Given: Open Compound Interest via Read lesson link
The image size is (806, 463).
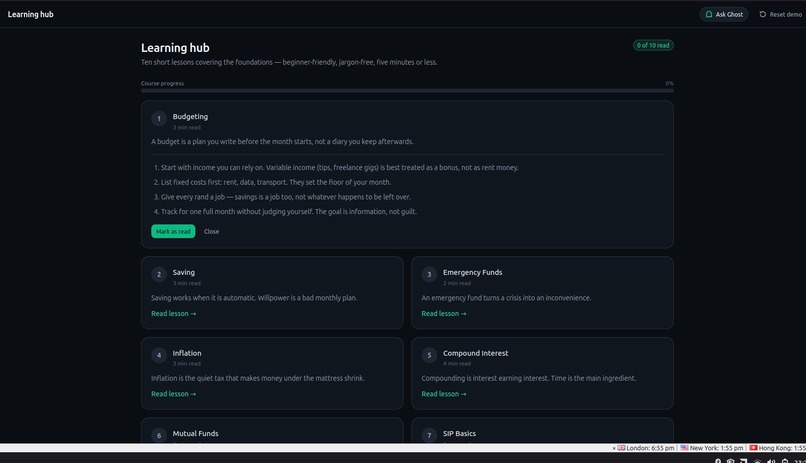Looking at the screenshot, I should [x=444, y=394].
